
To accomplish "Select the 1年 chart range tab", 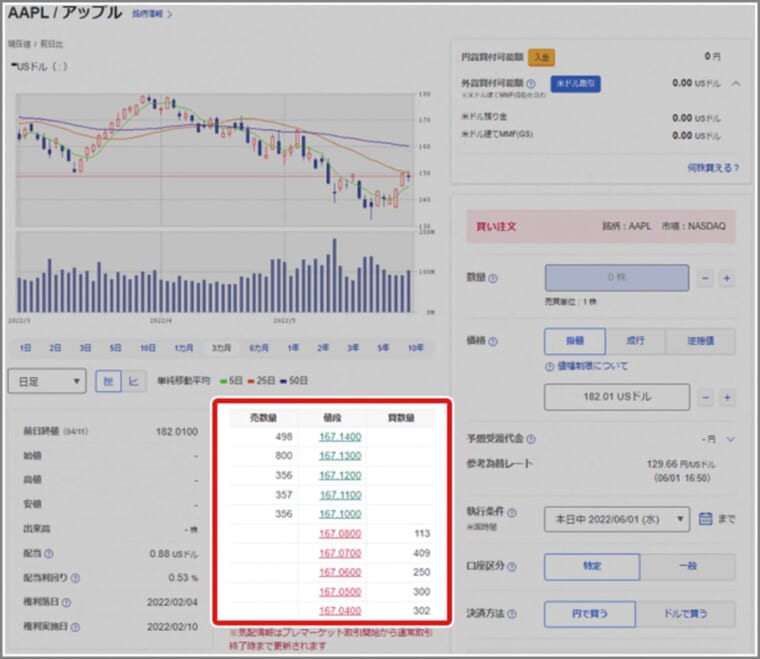I will [293, 348].
